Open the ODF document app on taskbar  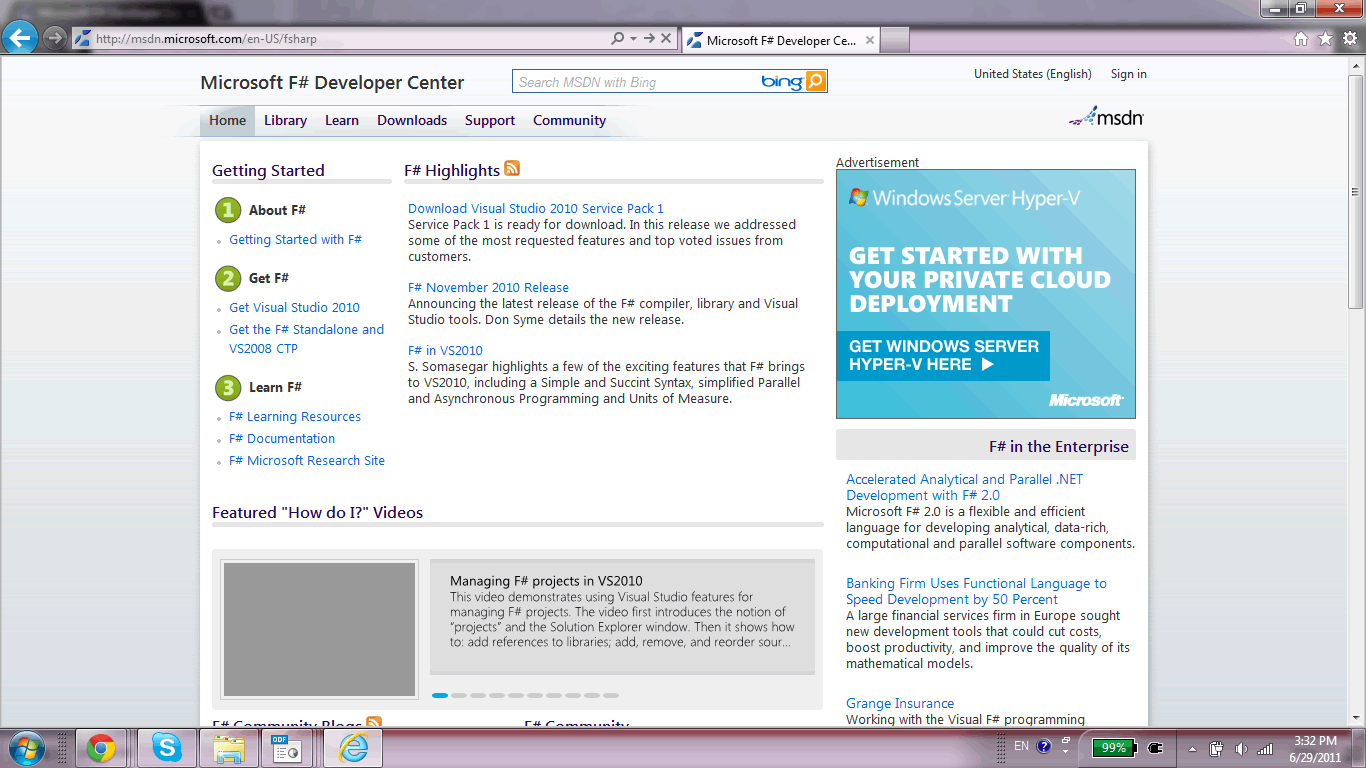click(x=288, y=748)
